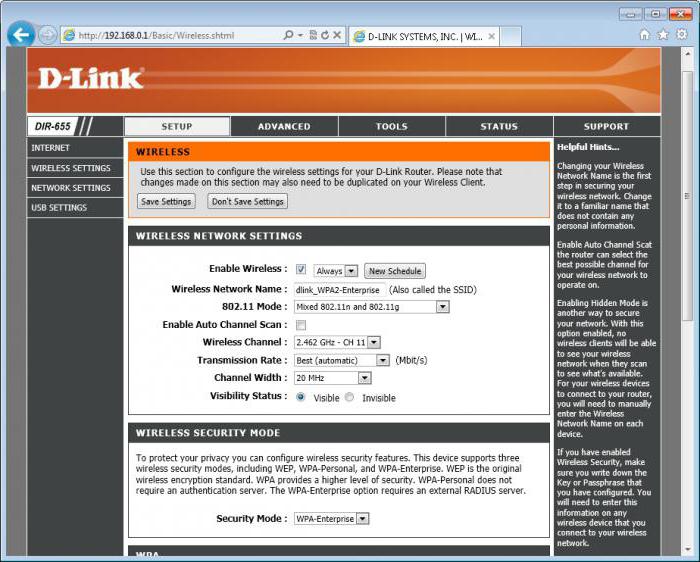Screen dimensions: 700x562
Task: Click the Save Settings button
Action: pos(166,201)
